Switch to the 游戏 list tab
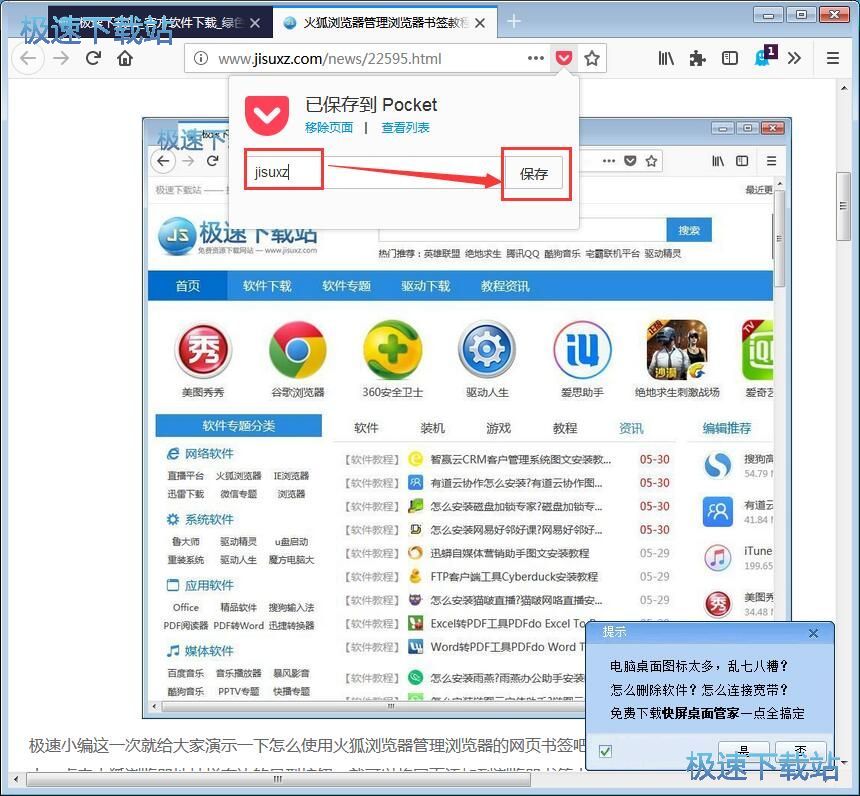 point(499,428)
